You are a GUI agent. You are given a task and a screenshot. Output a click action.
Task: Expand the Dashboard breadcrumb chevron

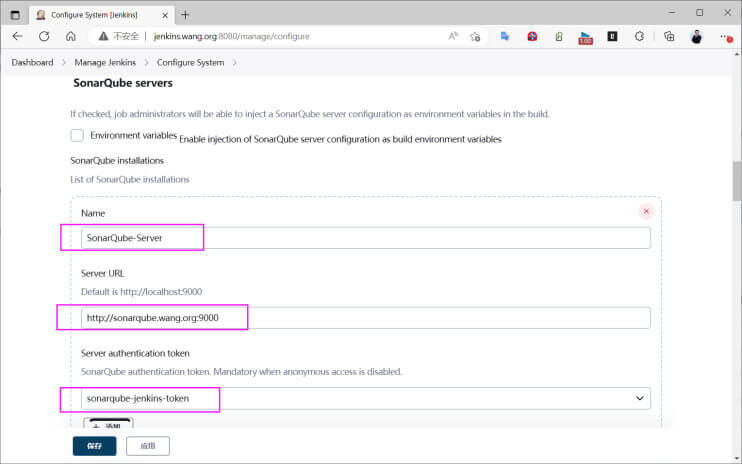click(64, 62)
